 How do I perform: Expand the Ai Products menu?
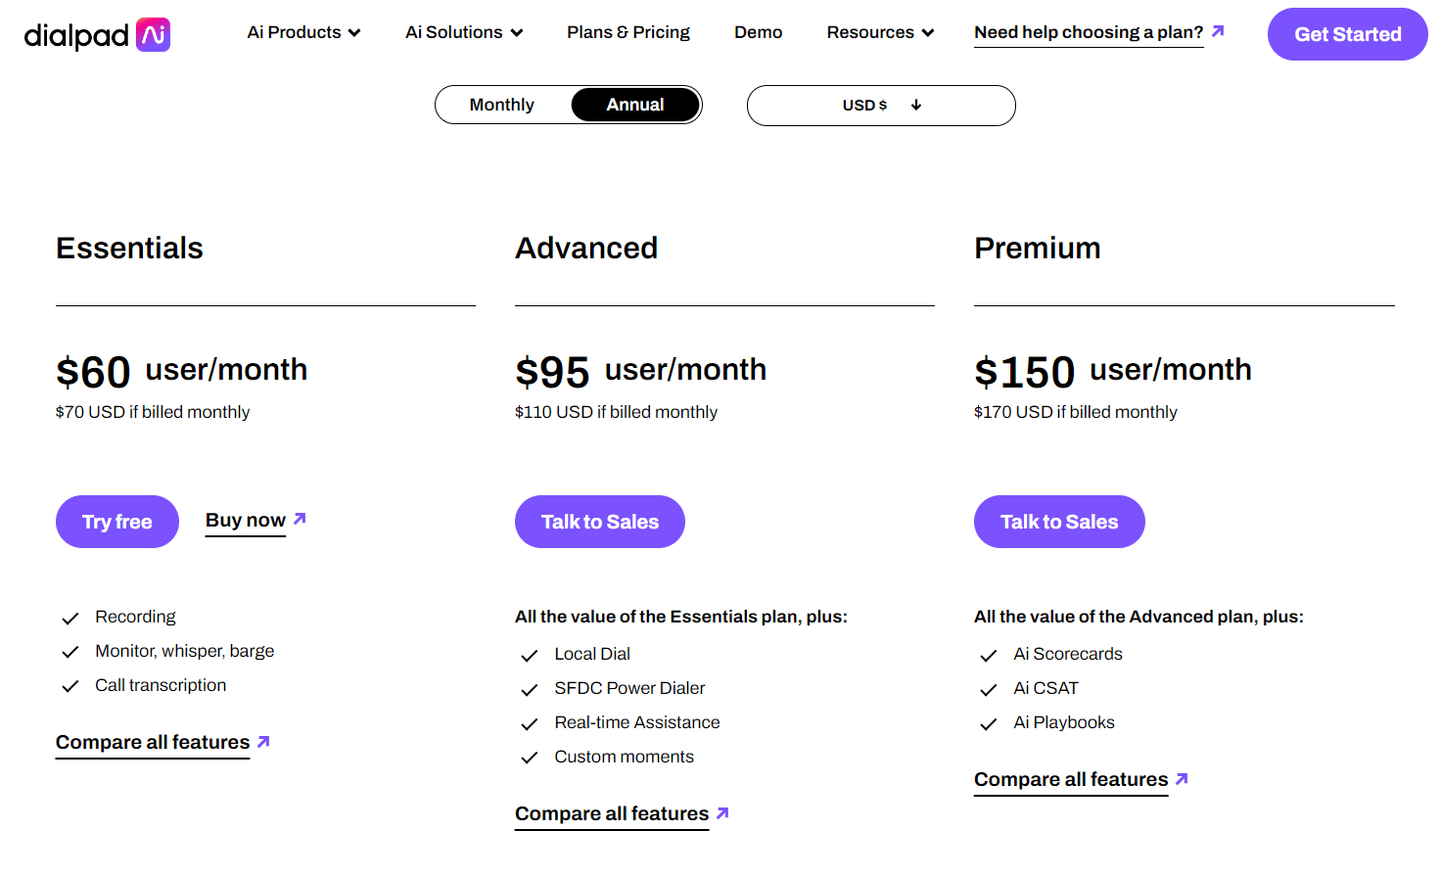click(304, 32)
